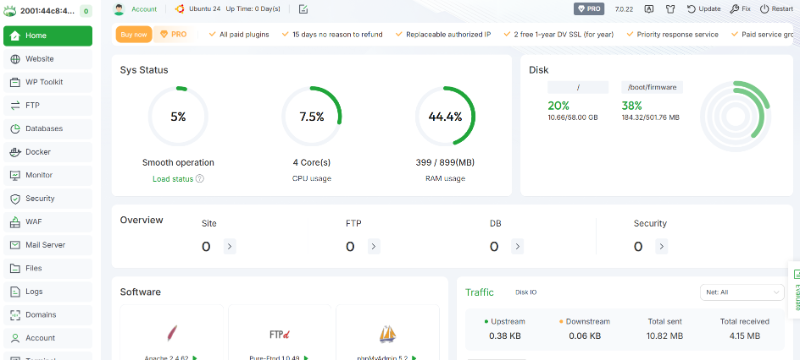Open the Docker section in the sidebar
Screen dimensions: 800x360
click(47, 152)
